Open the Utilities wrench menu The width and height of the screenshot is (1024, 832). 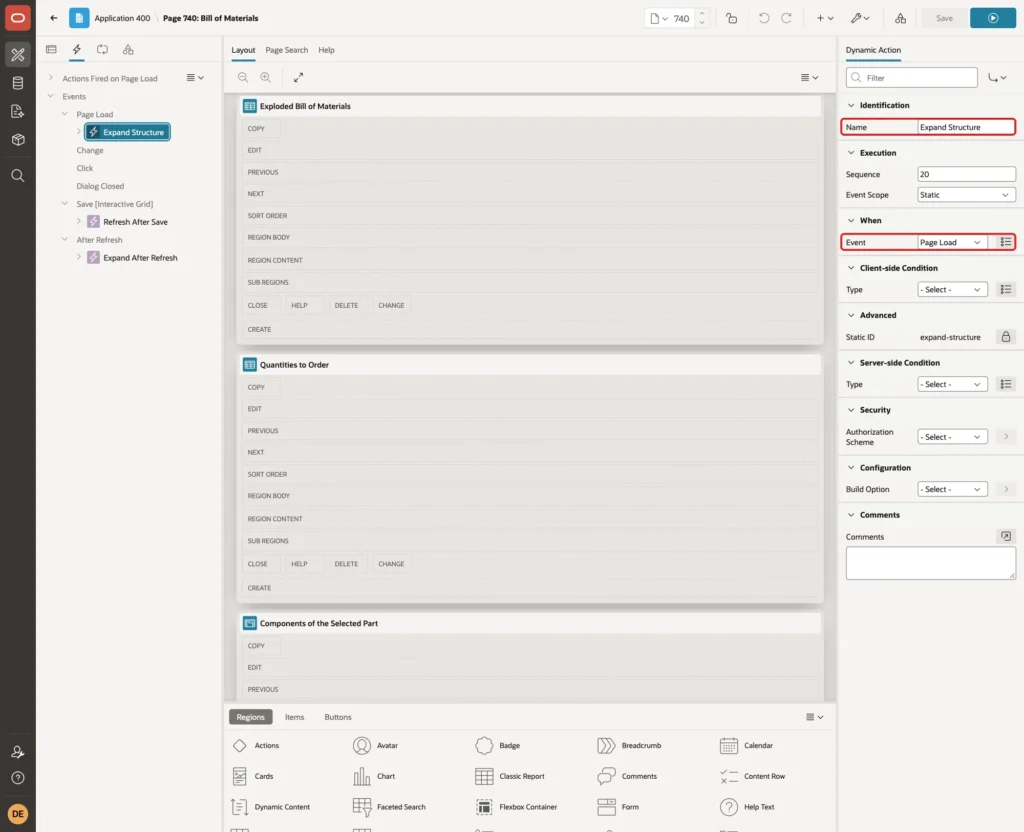(859, 18)
